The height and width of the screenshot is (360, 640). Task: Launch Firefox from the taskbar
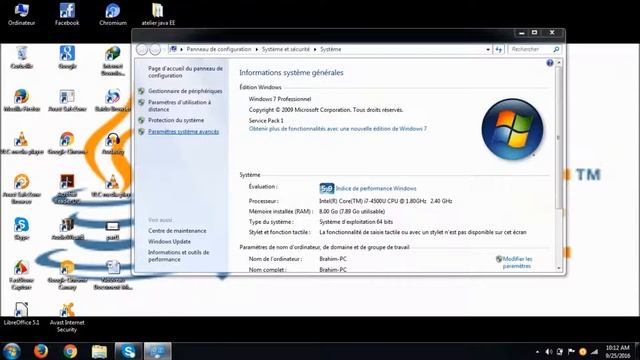[x=40, y=351]
